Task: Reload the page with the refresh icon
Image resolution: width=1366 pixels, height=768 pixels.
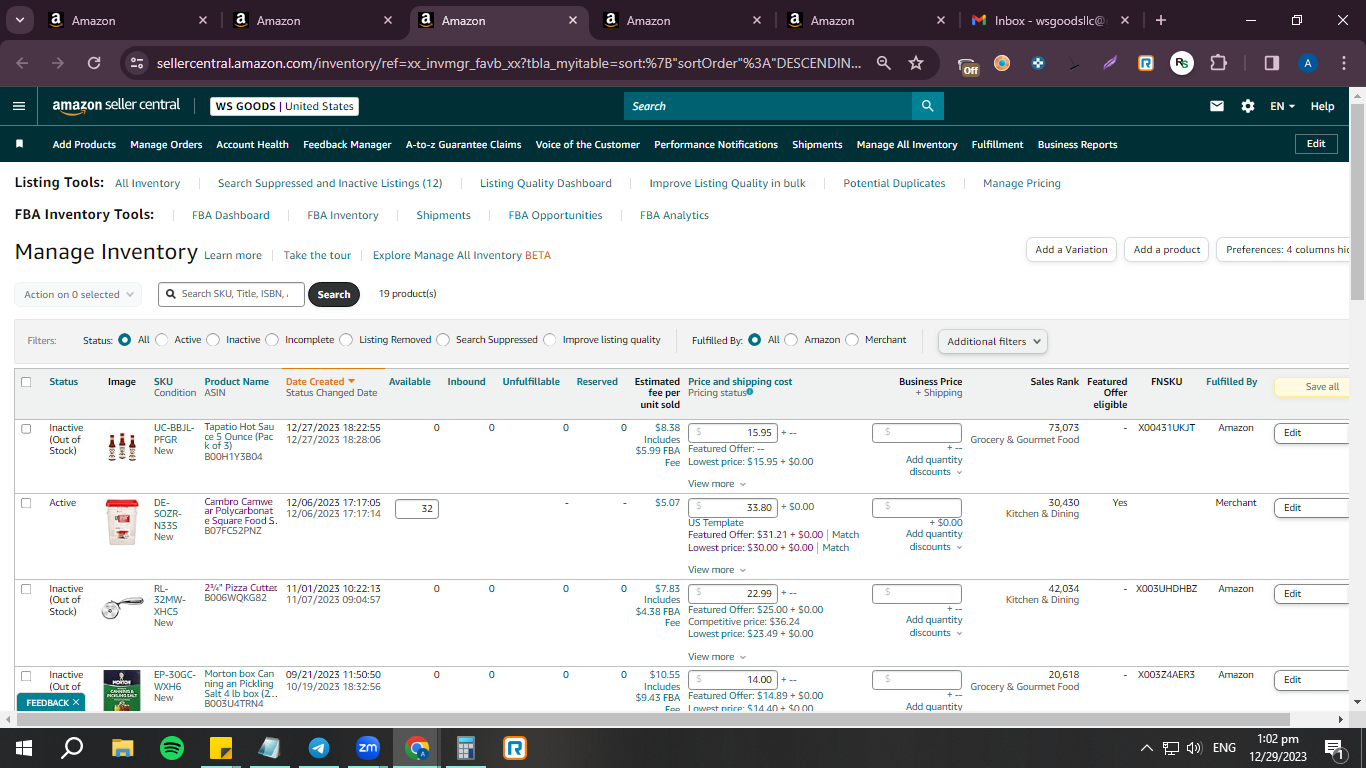Action: click(x=94, y=62)
